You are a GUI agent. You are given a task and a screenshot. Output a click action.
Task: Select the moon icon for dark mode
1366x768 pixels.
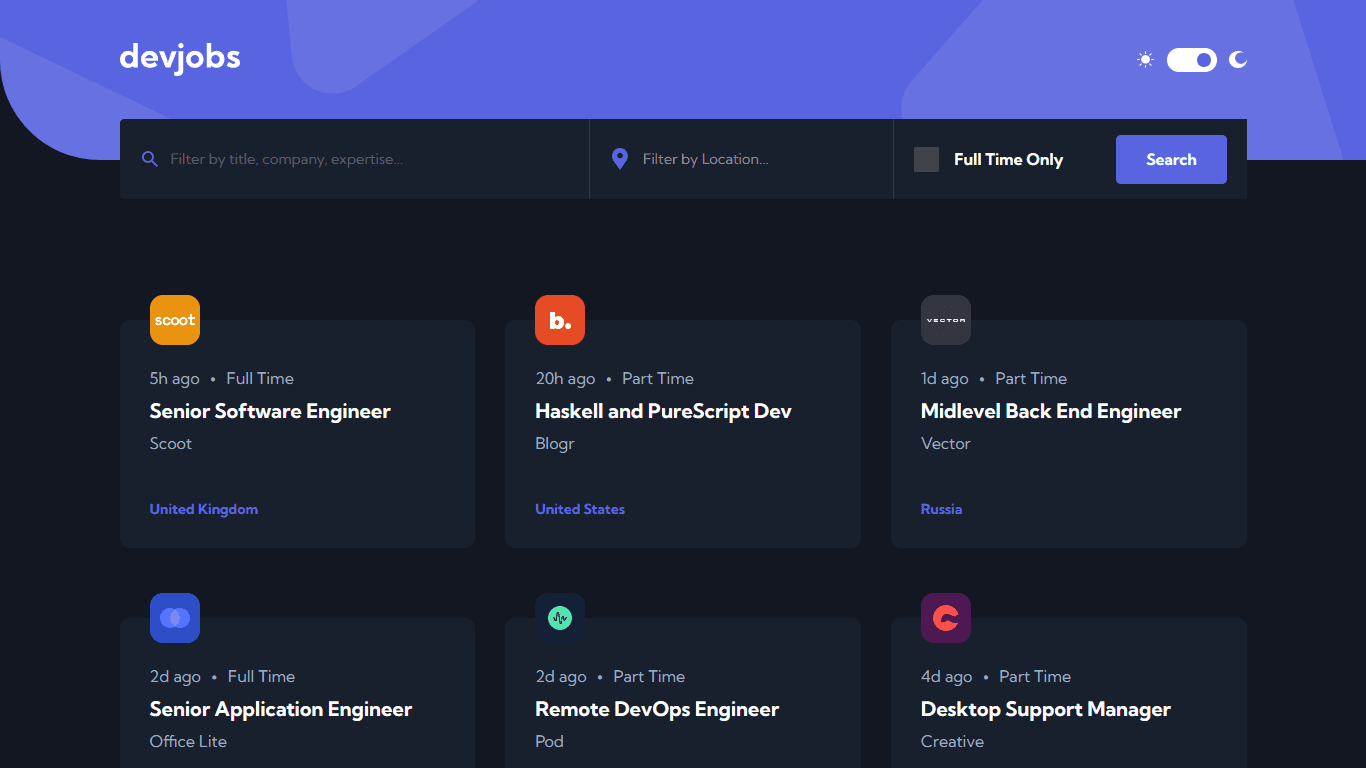pyautogui.click(x=1238, y=60)
